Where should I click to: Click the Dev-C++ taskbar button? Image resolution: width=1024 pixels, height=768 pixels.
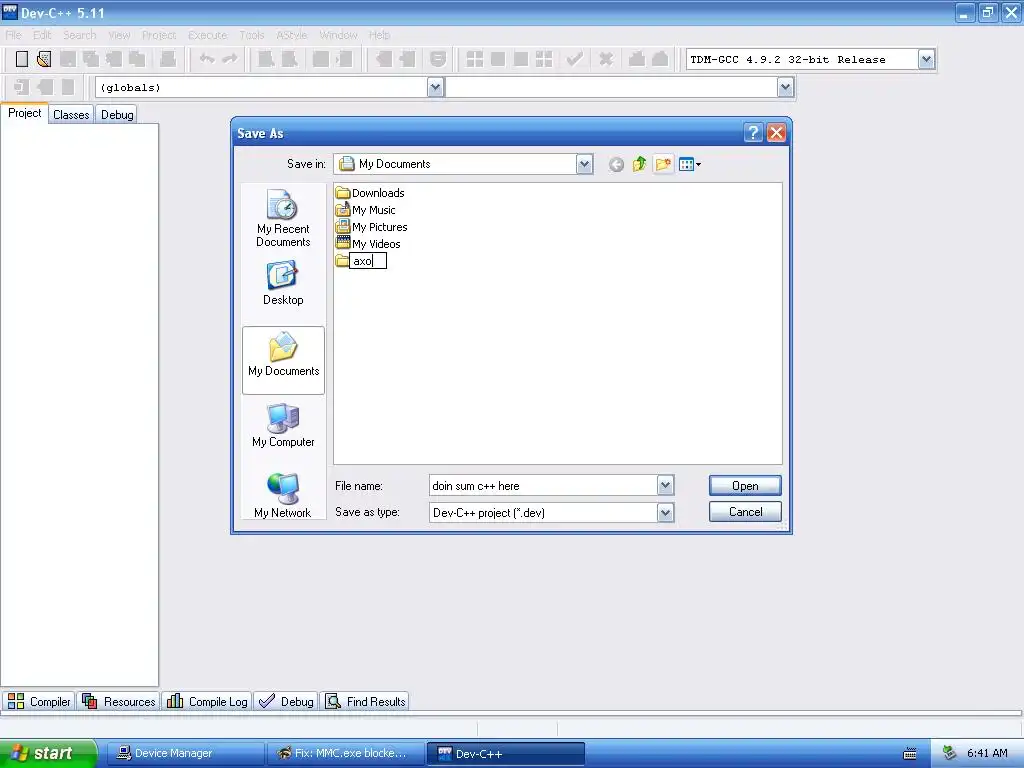505,753
